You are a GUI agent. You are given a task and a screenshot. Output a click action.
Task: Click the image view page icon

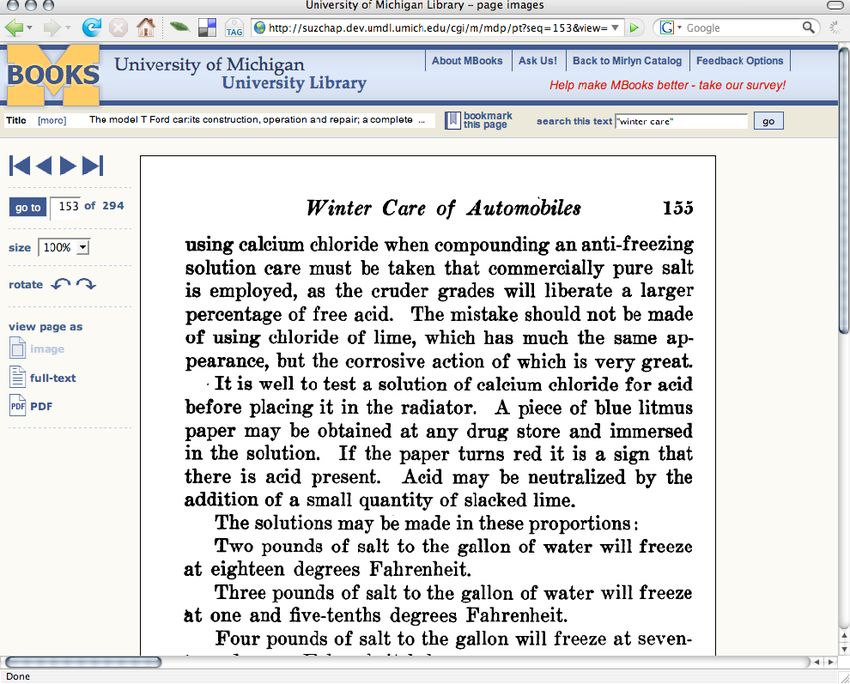click(x=17, y=348)
